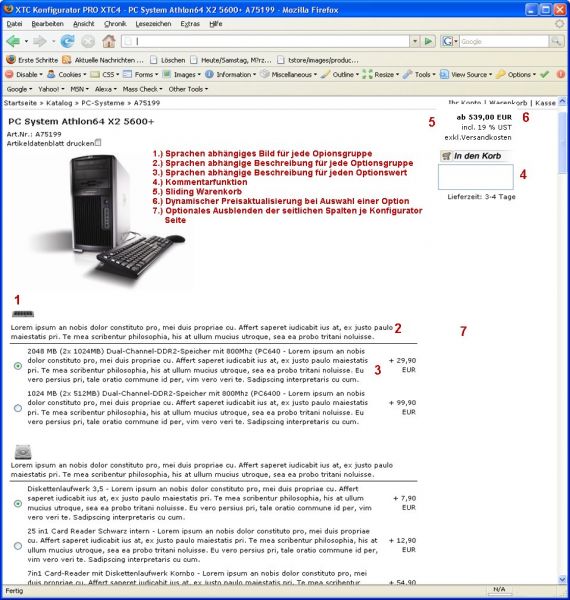Open the Other Tools dropdown
The image size is (570, 600).
coord(188,89)
